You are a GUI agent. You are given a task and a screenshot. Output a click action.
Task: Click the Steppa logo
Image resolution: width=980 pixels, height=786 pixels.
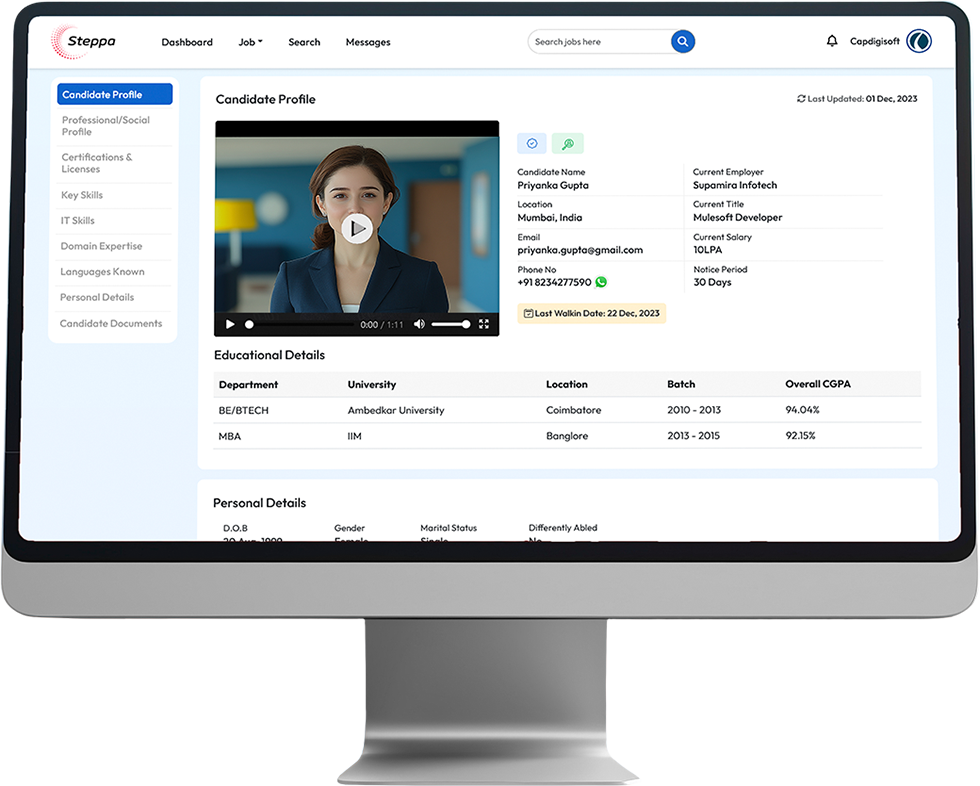(x=84, y=42)
